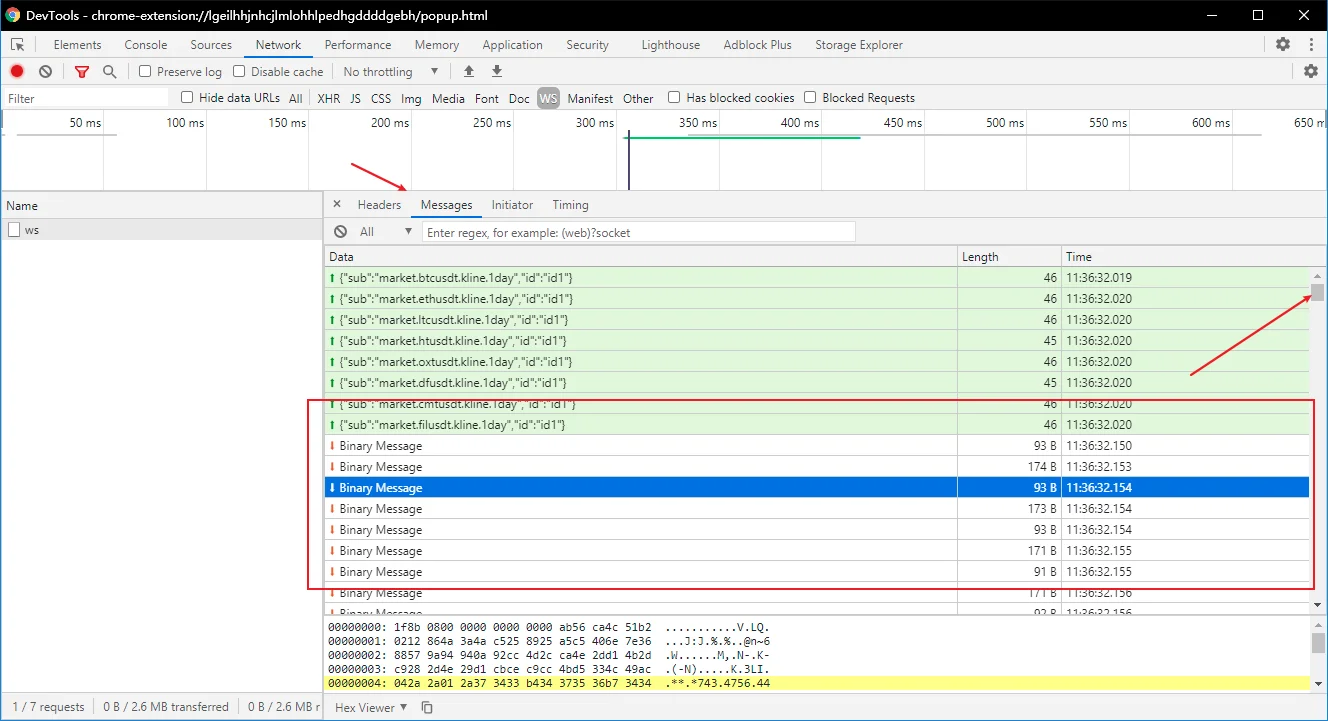1328x721 pixels.
Task: Filter requests by XHR type
Action: click(x=328, y=98)
